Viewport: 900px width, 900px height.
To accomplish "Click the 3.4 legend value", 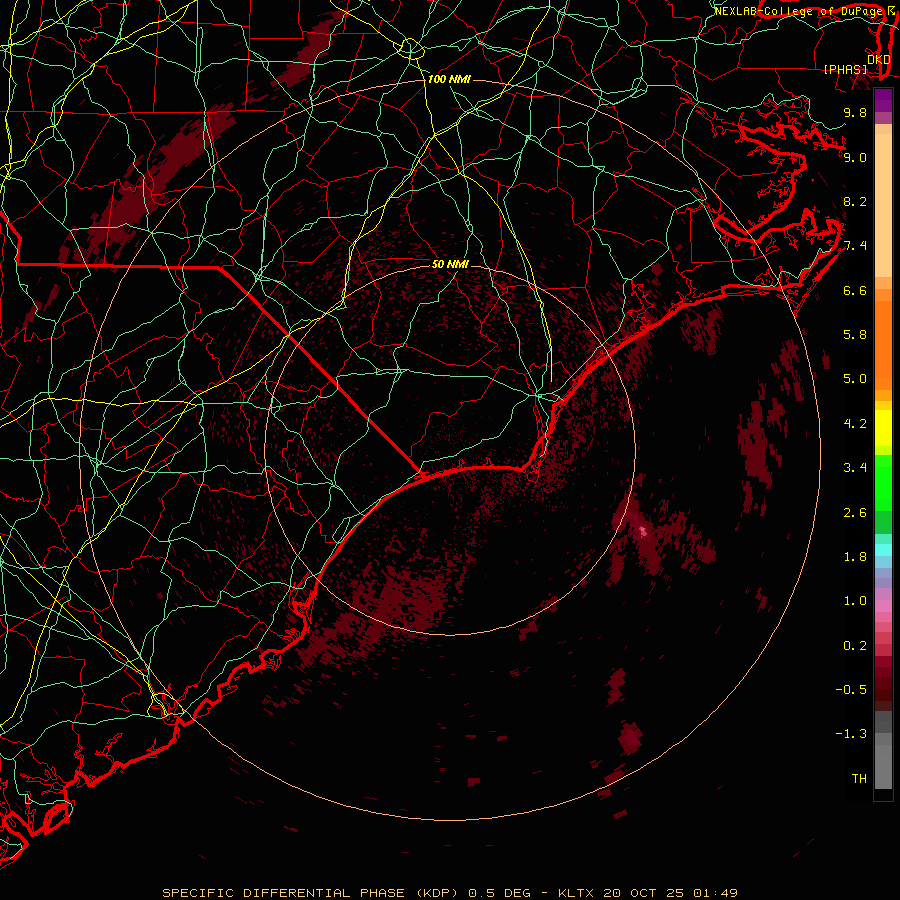I will pos(855,468).
